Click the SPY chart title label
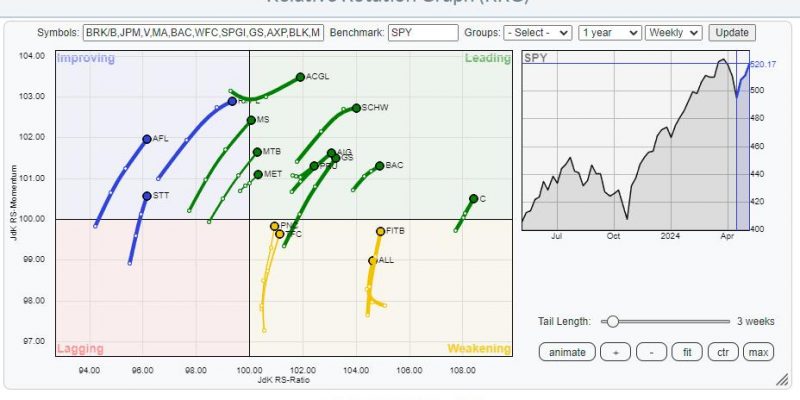 536,58
